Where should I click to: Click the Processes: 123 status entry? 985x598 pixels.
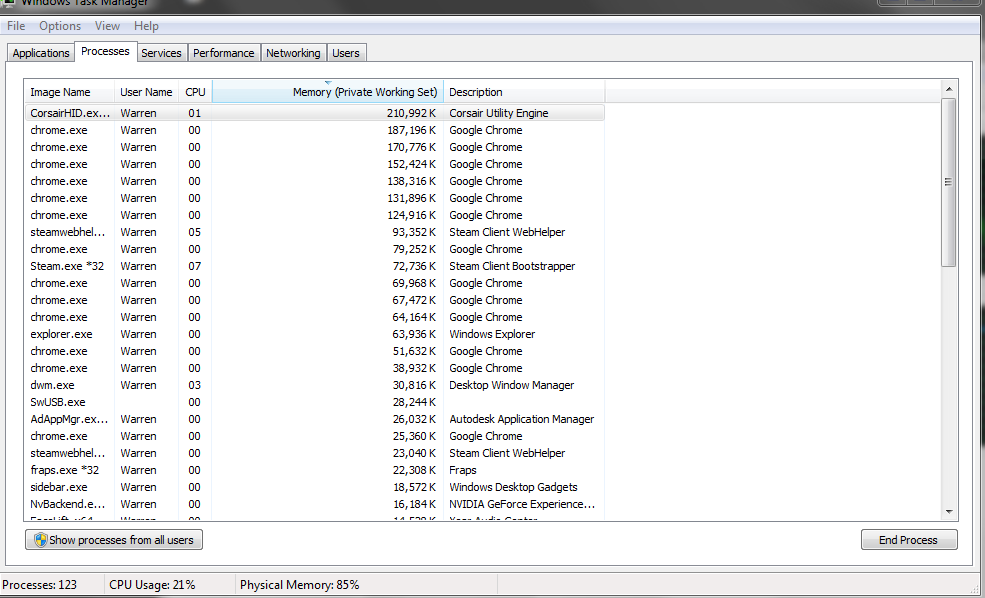pos(40,584)
